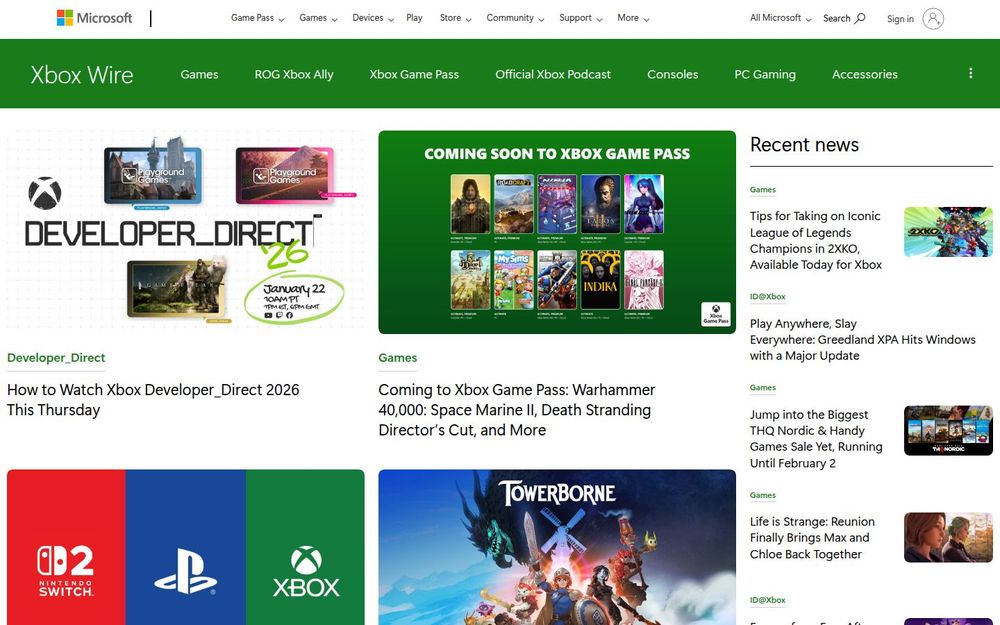This screenshot has width=1000, height=625.
Task: Open Developer_Direct category link
Action: pyautogui.click(x=56, y=358)
